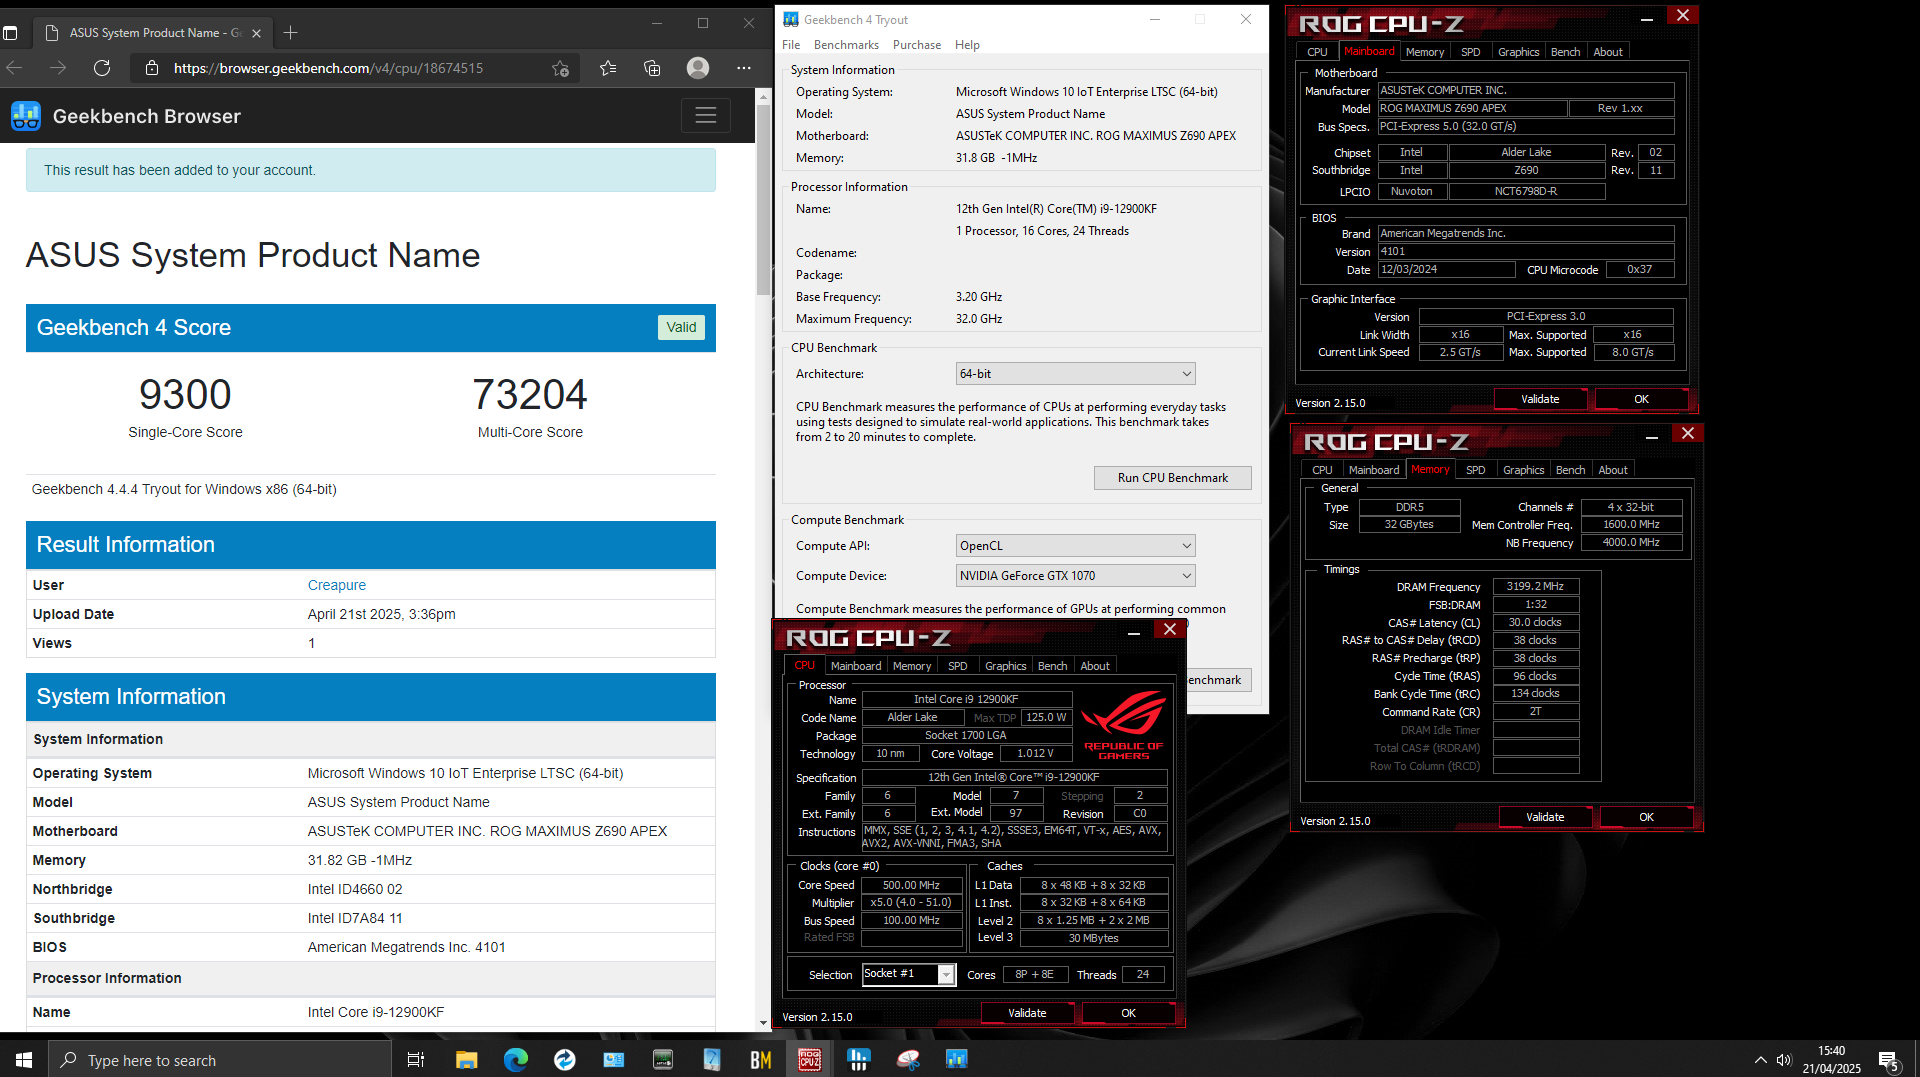Screen dimensions: 1920x1077
Task: Click the browser address bar URL
Action: [x=328, y=68]
